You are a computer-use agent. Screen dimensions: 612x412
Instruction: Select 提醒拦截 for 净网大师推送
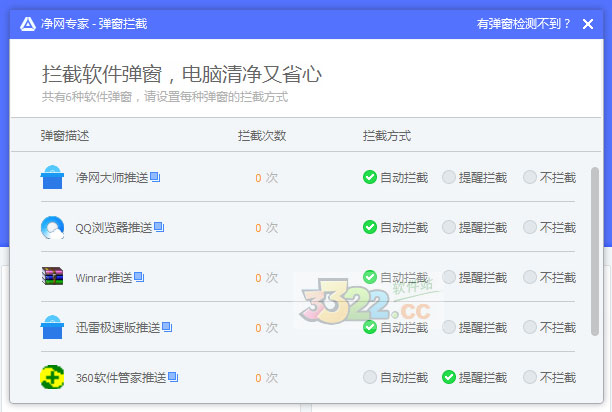pos(475,178)
